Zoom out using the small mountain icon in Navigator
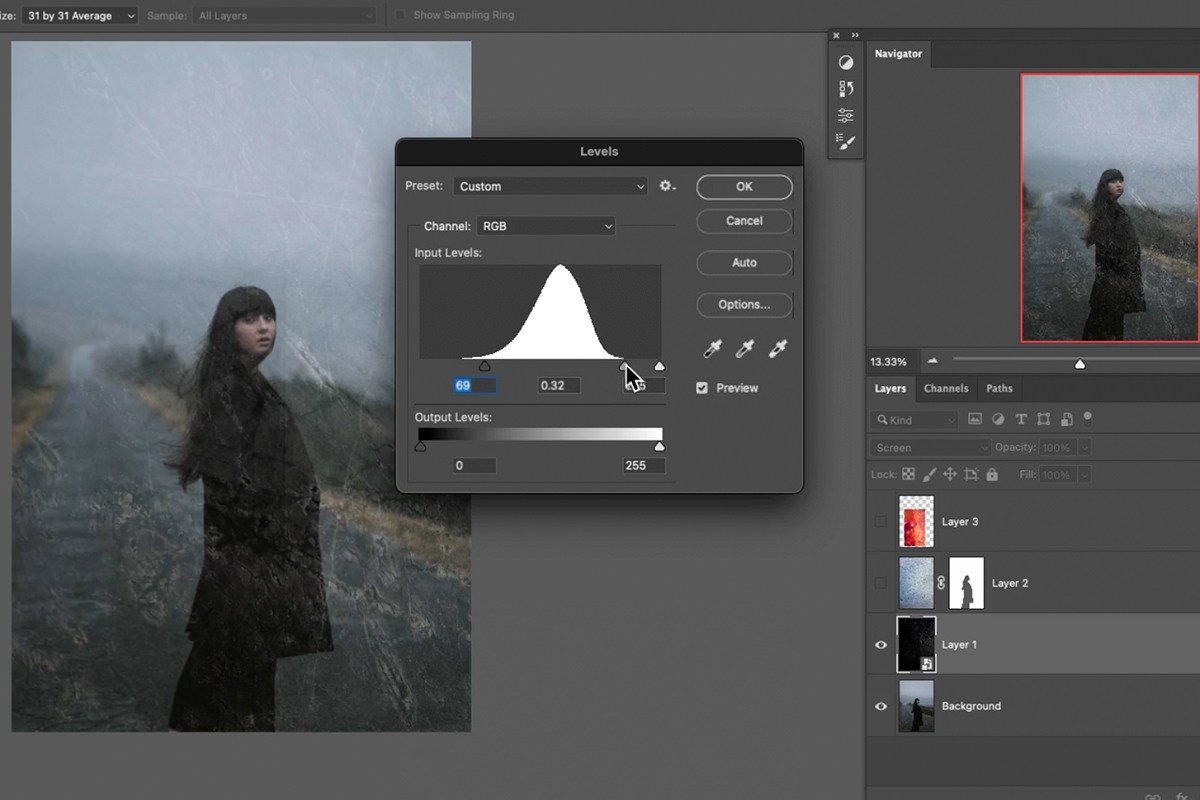 [x=933, y=361]
